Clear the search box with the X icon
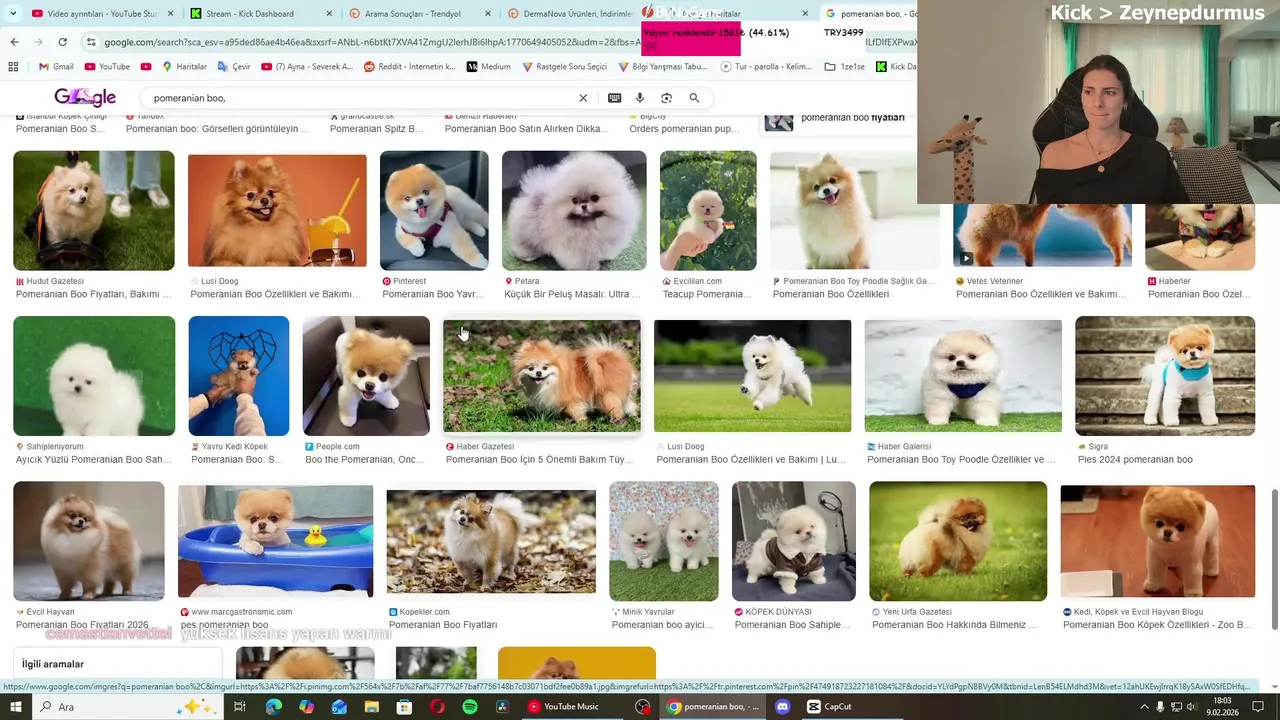 coord(583,98)
